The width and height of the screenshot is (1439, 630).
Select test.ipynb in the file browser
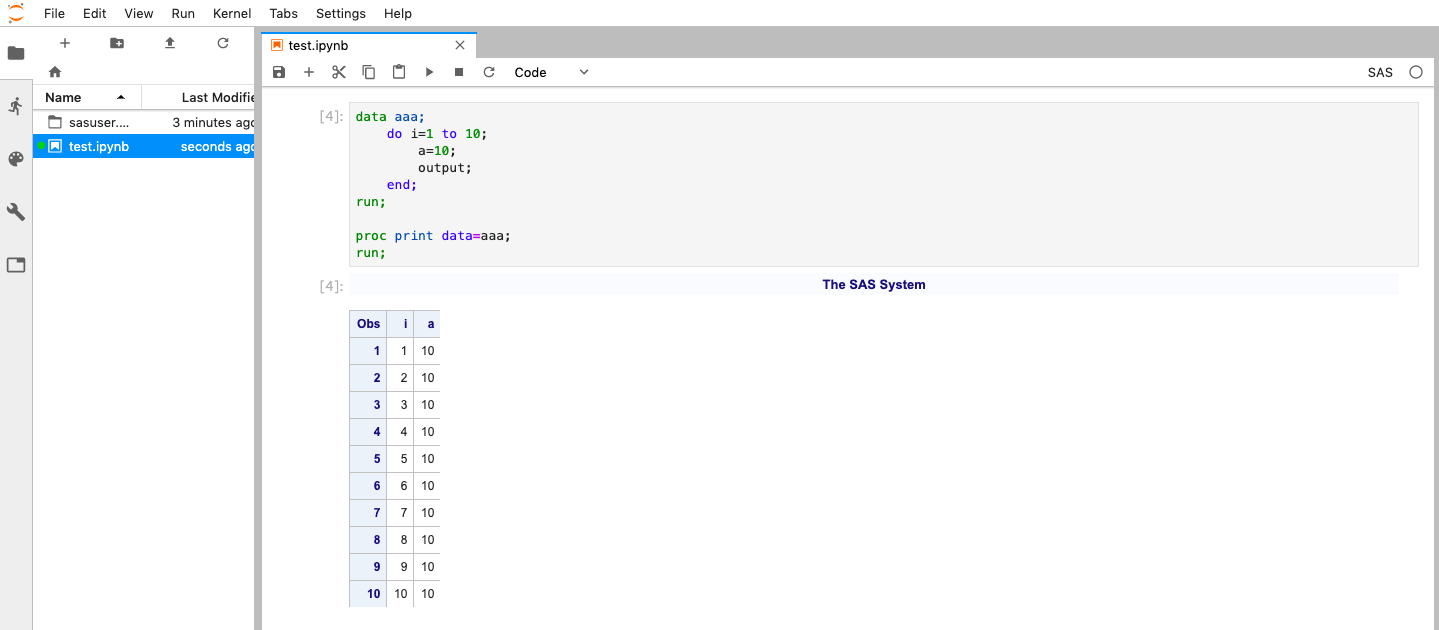point(99,146)
